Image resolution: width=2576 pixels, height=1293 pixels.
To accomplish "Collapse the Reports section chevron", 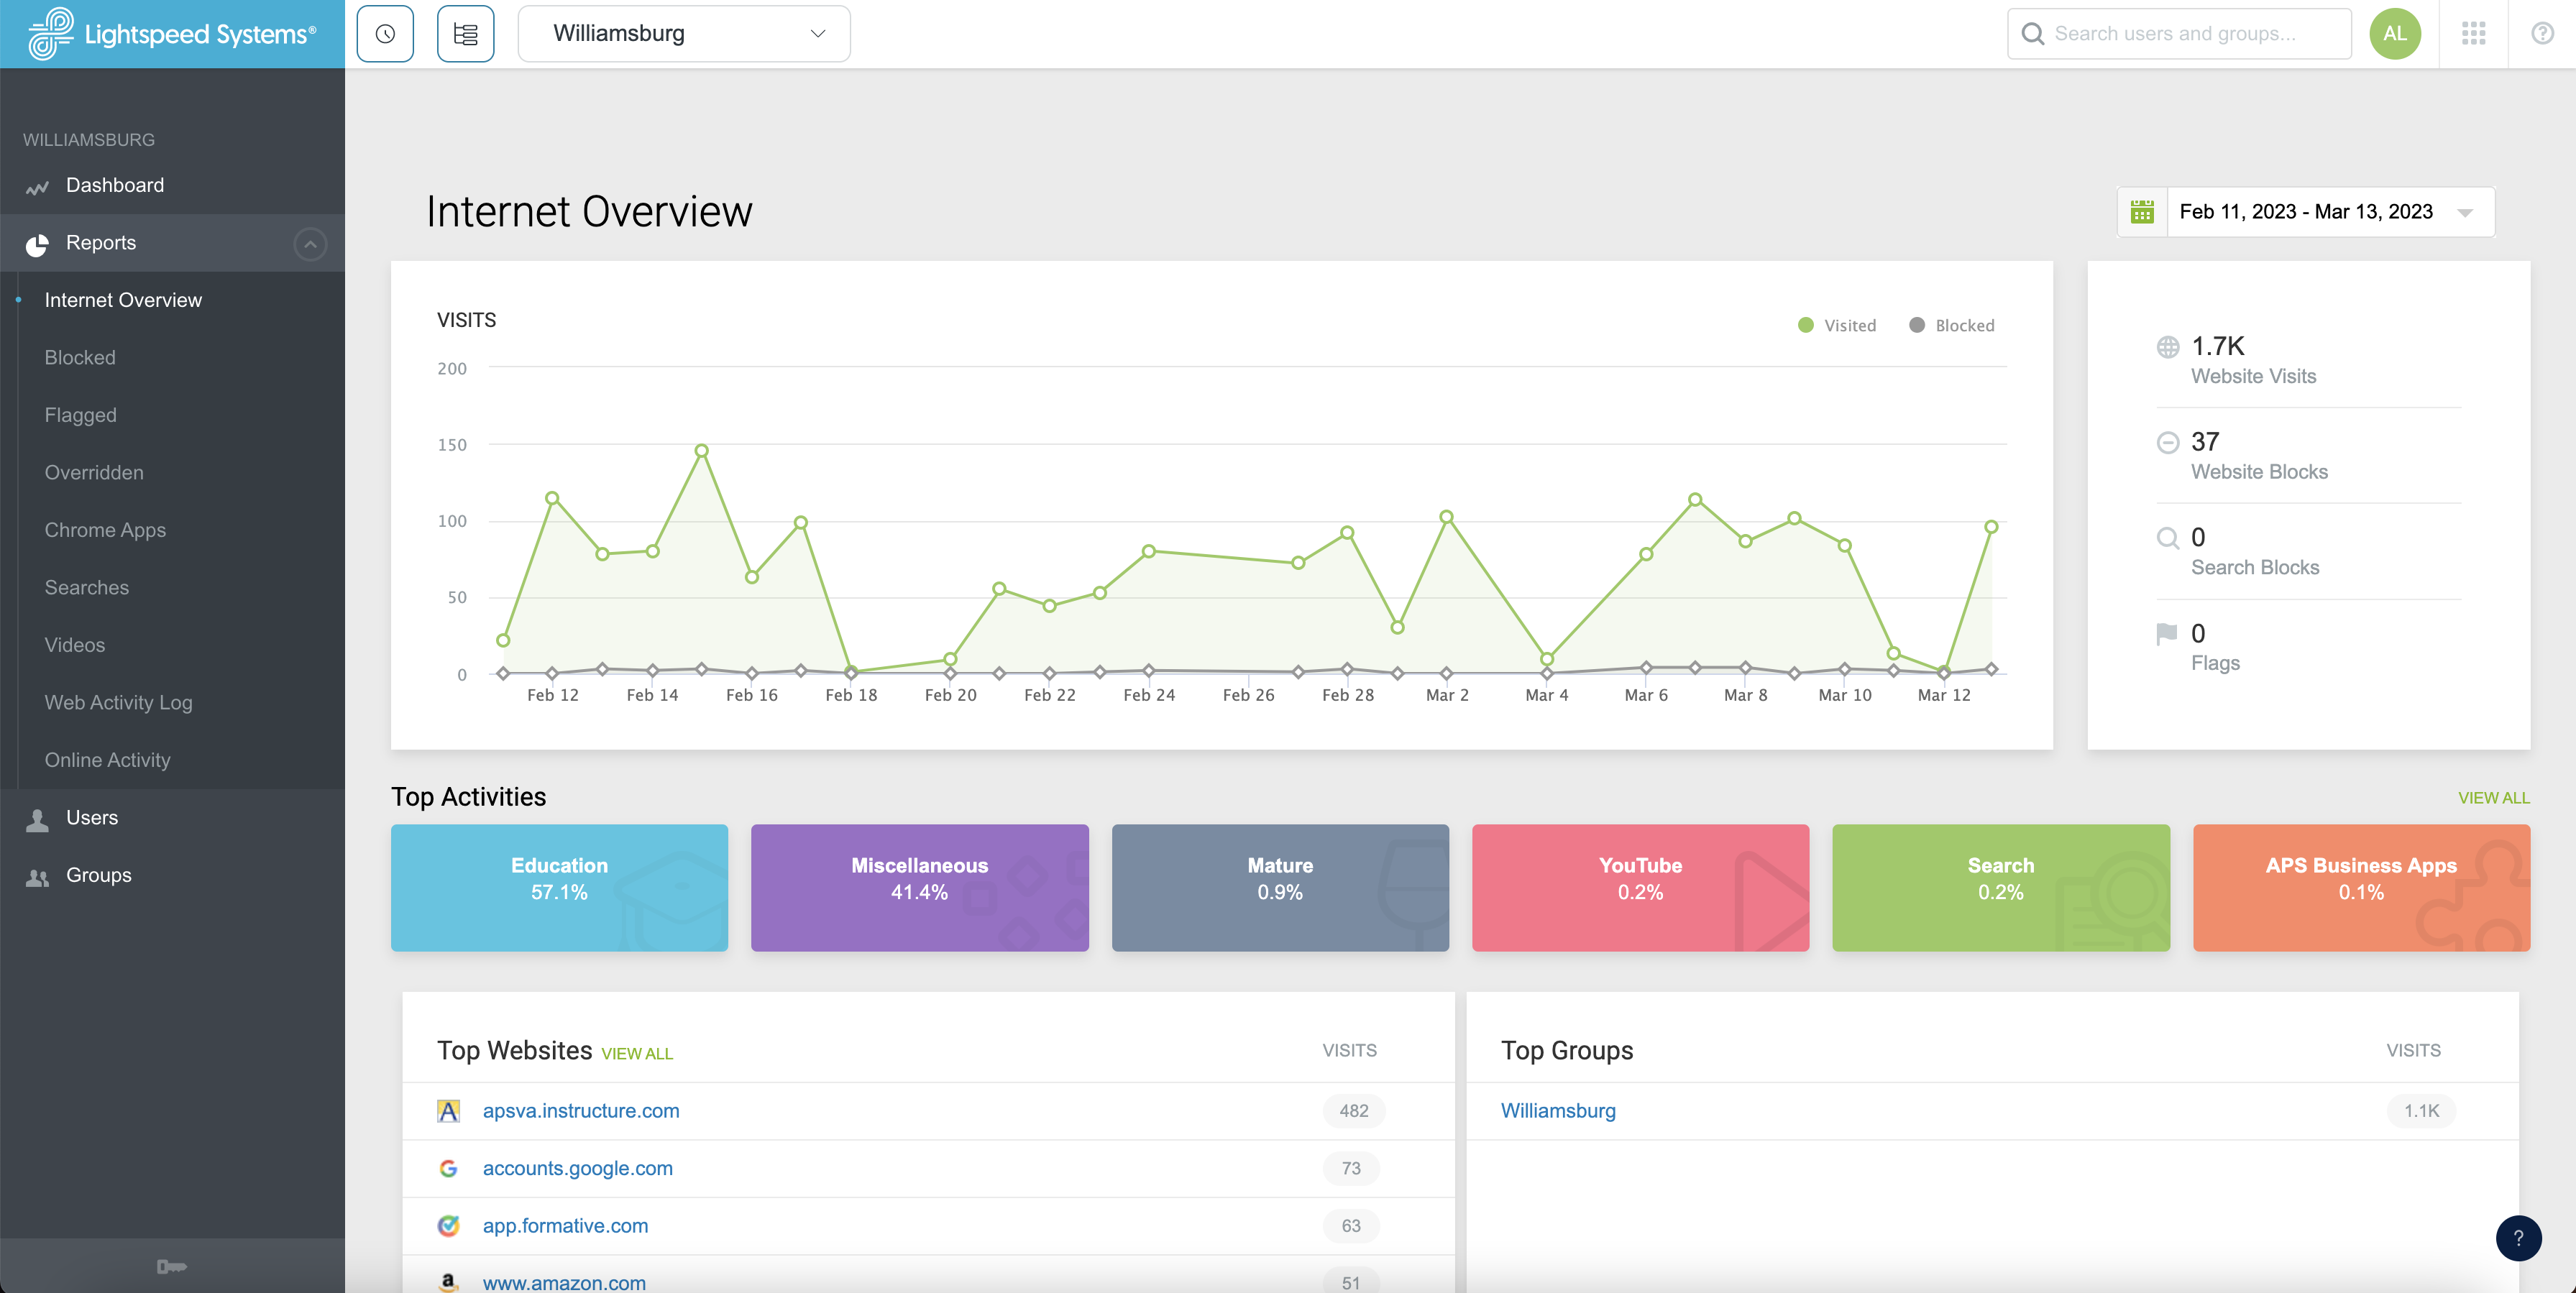I will (310, 243).
